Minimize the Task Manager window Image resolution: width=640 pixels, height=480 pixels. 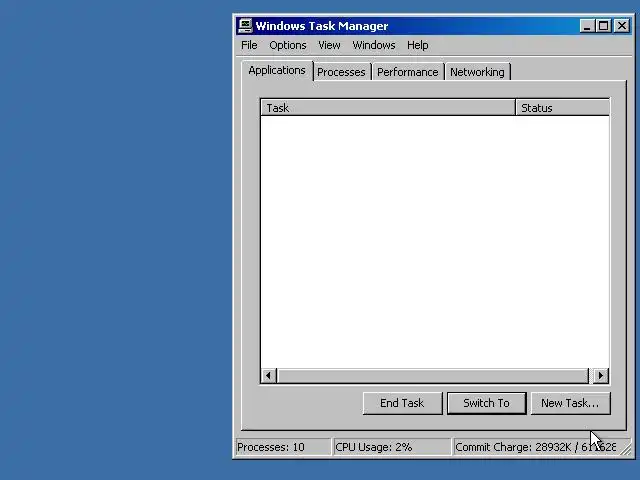587,26
